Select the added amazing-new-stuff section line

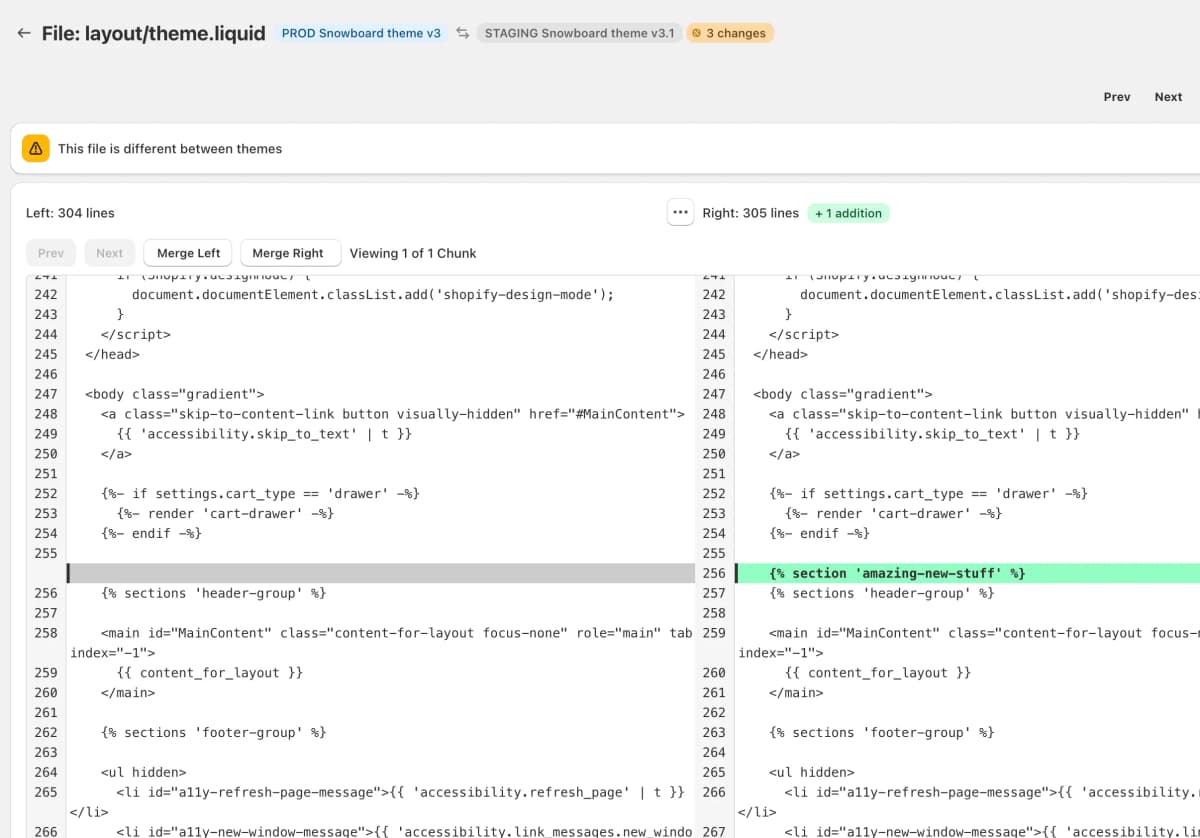pyautogui.click(x=893, y=573)
